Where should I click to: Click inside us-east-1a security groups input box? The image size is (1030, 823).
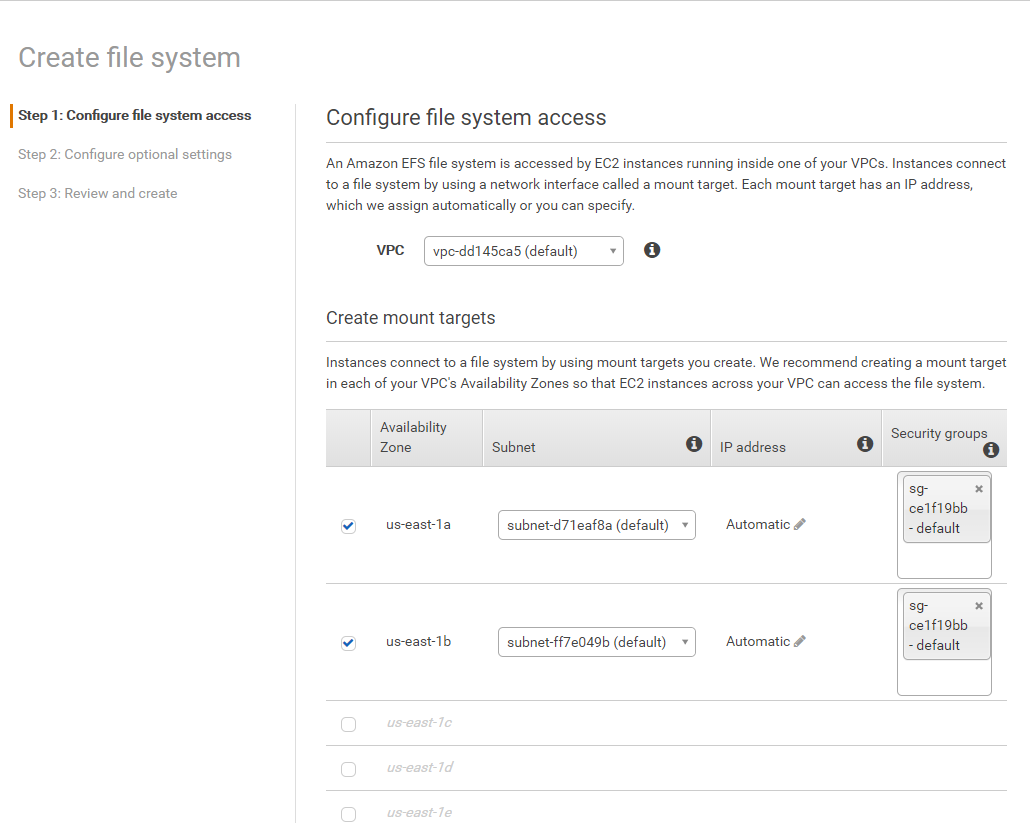[944, 560]
